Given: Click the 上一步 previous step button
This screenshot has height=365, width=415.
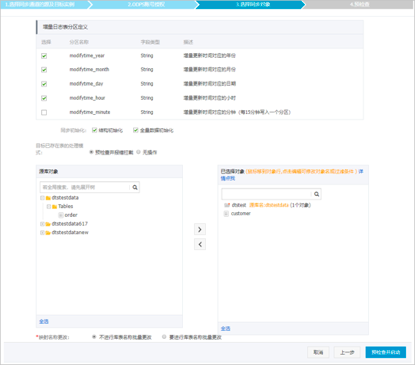Looking at the screenshot, I should (347, 352).
